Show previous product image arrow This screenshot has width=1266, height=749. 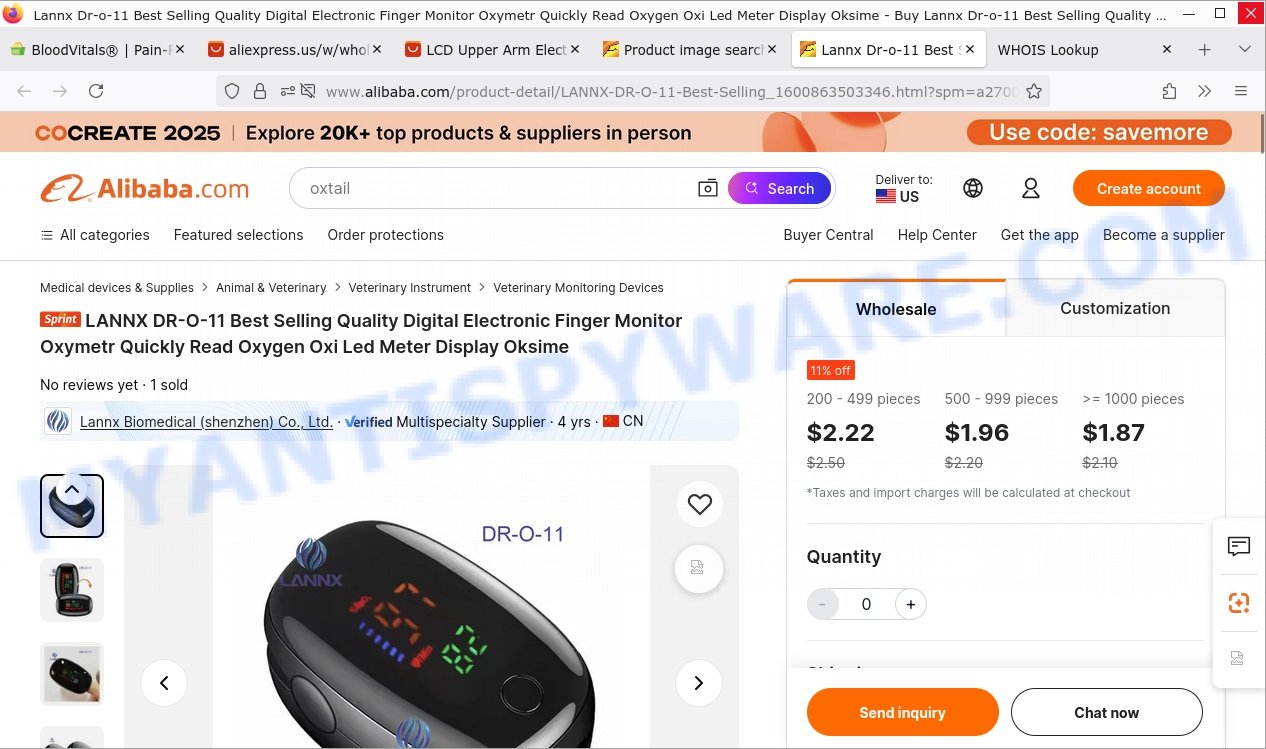164,683
